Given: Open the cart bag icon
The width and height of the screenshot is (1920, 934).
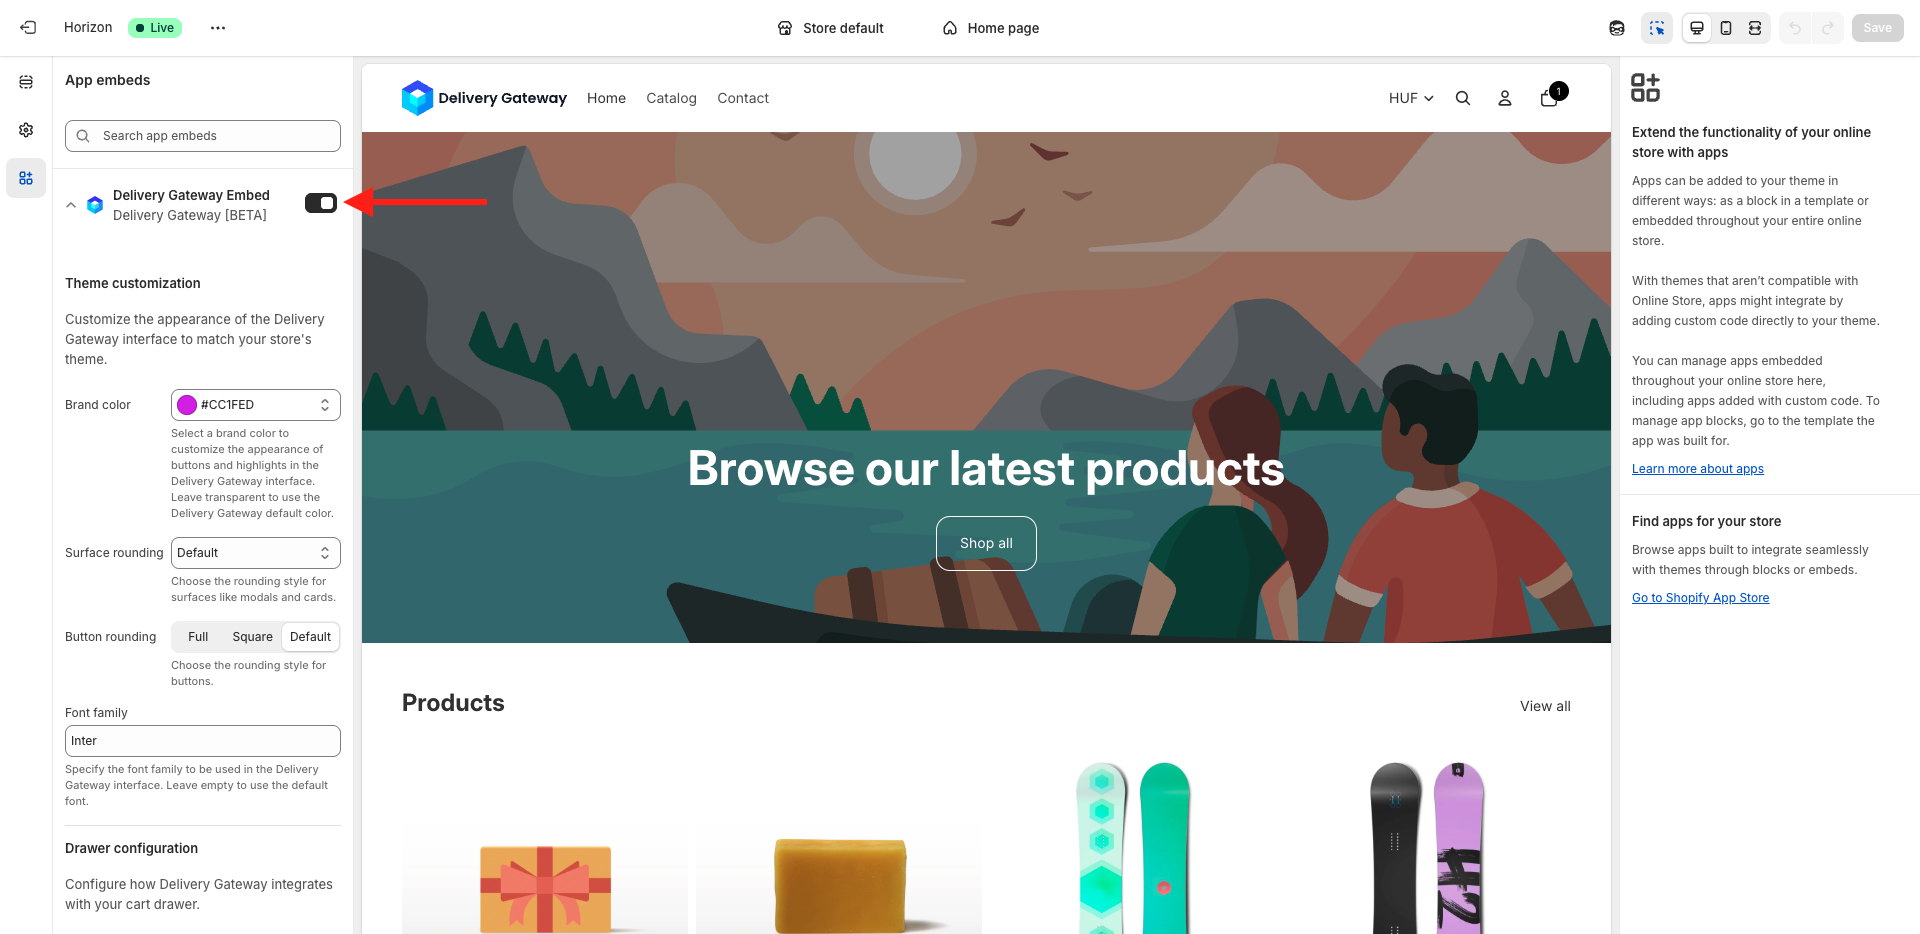Looking at the screenshot, I should pyautogui.click(x=1549, y=98).
